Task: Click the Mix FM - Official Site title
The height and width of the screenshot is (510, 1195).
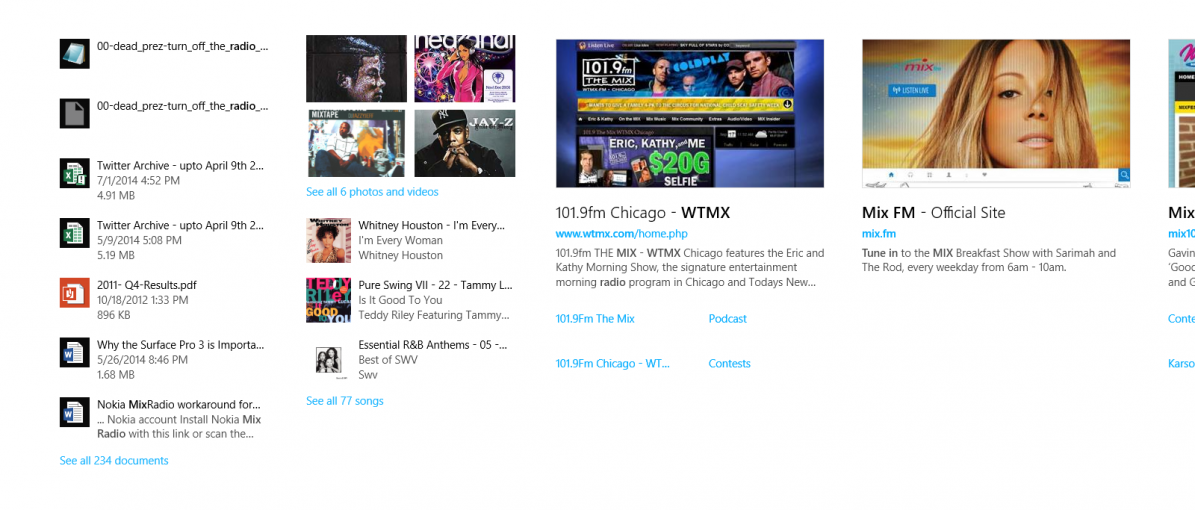Action: pyautogui.click(x=934, y=213)
